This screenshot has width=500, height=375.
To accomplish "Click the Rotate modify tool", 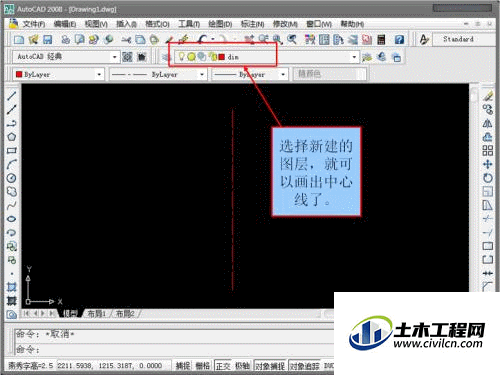I will [488, 178].
